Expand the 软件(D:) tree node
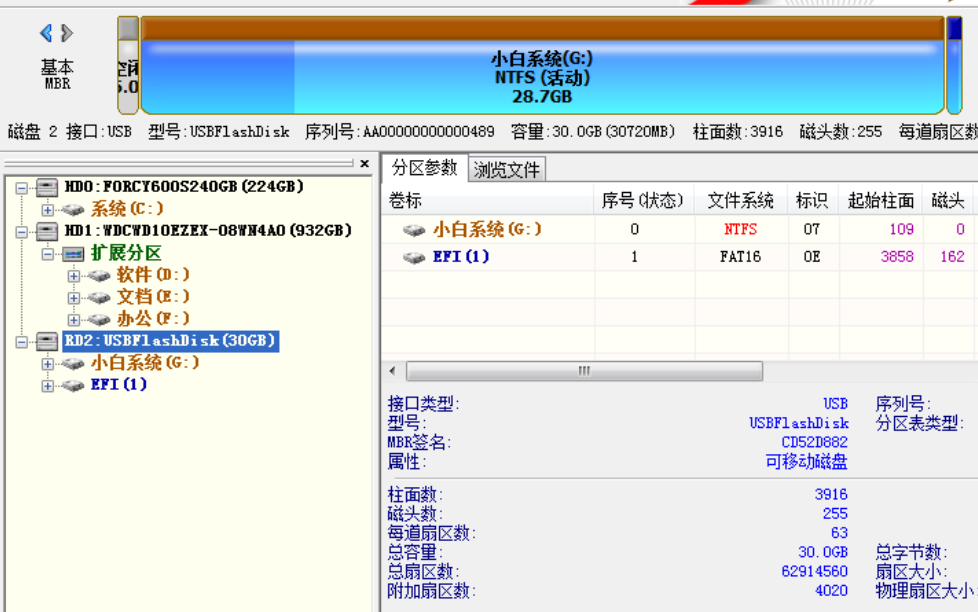Image resolution: width=978 pixels, height=612 pixels. click(74, 276)
